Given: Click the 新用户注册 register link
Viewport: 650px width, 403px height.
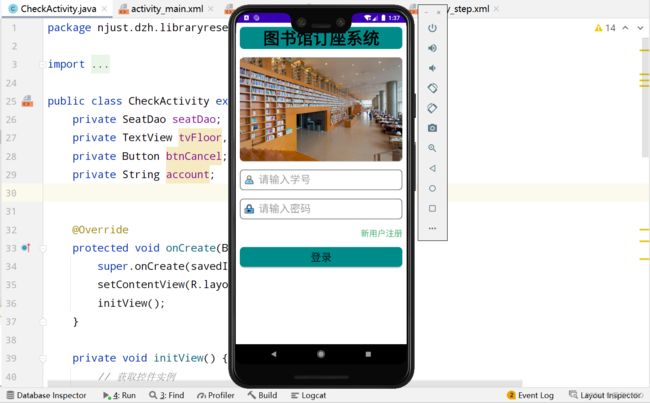Looking at the screenshot, I should (381, 233).
